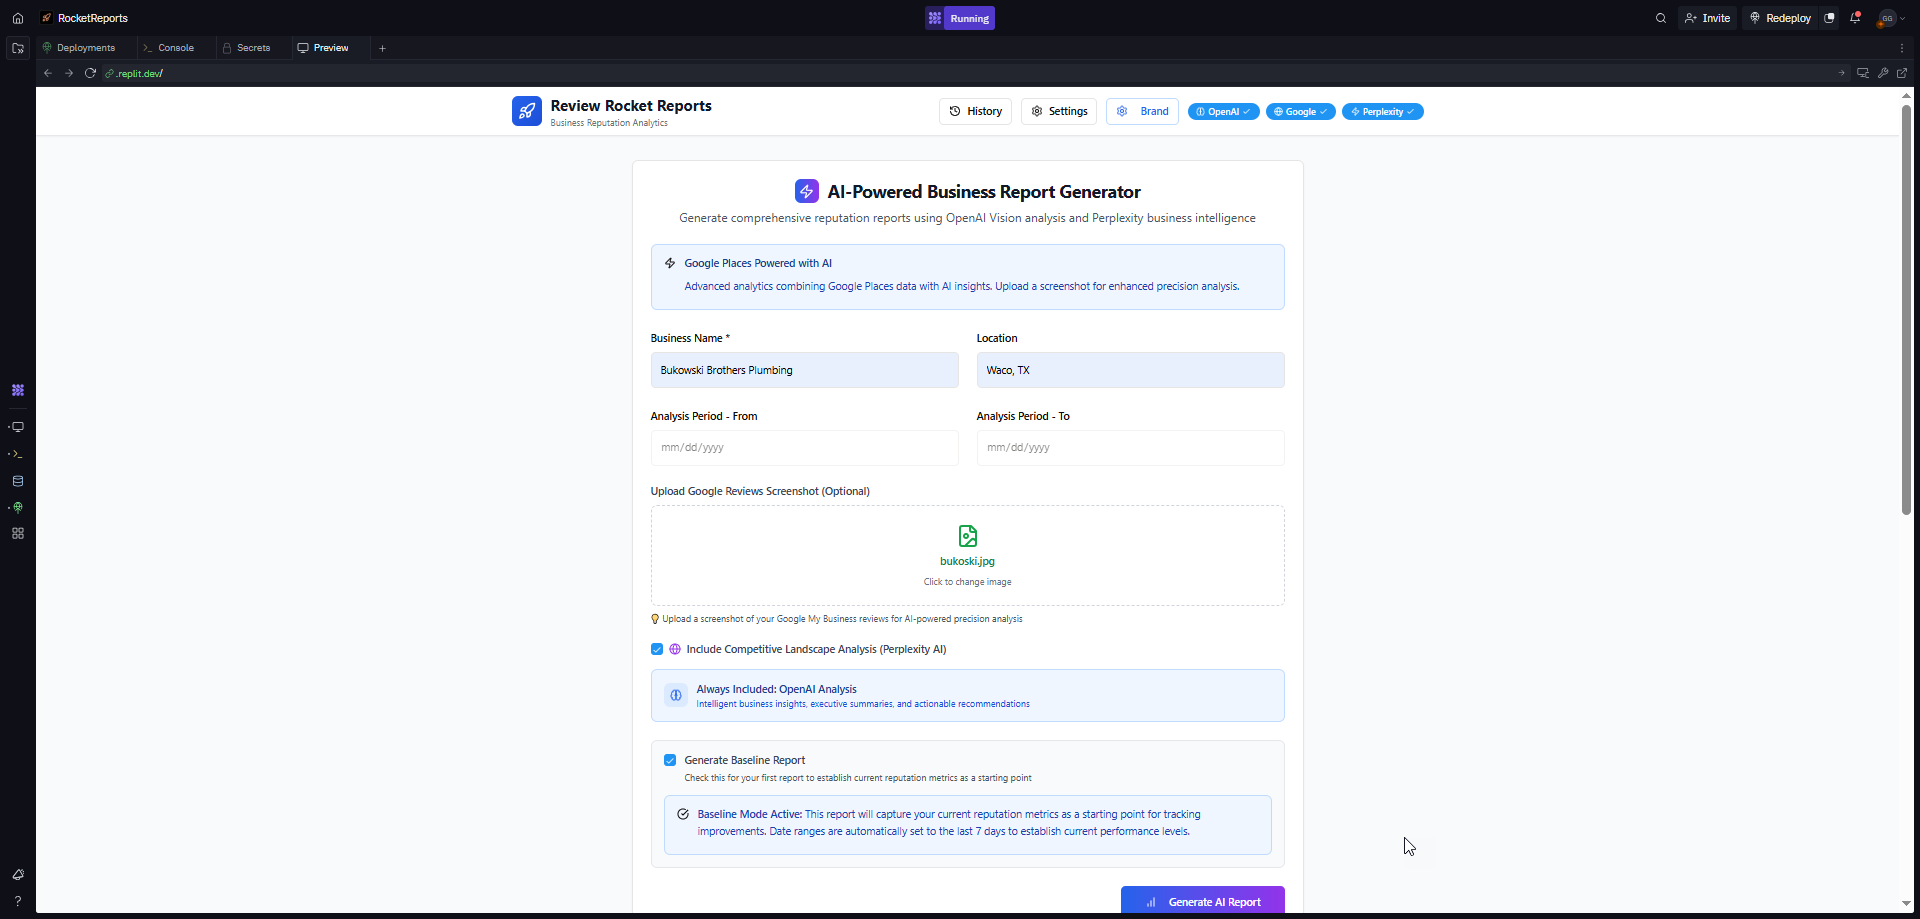Open the Database icon in sidebar
This screenshot has height=919, width=1920.
pyautogui.click(x=18, y=481)
